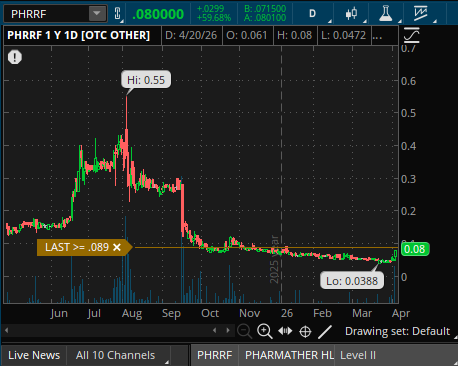The height and width of the screenshot is (366, 458).
Task: Open the Drawing set: Default menu
Action: click(x=397, y=331)
